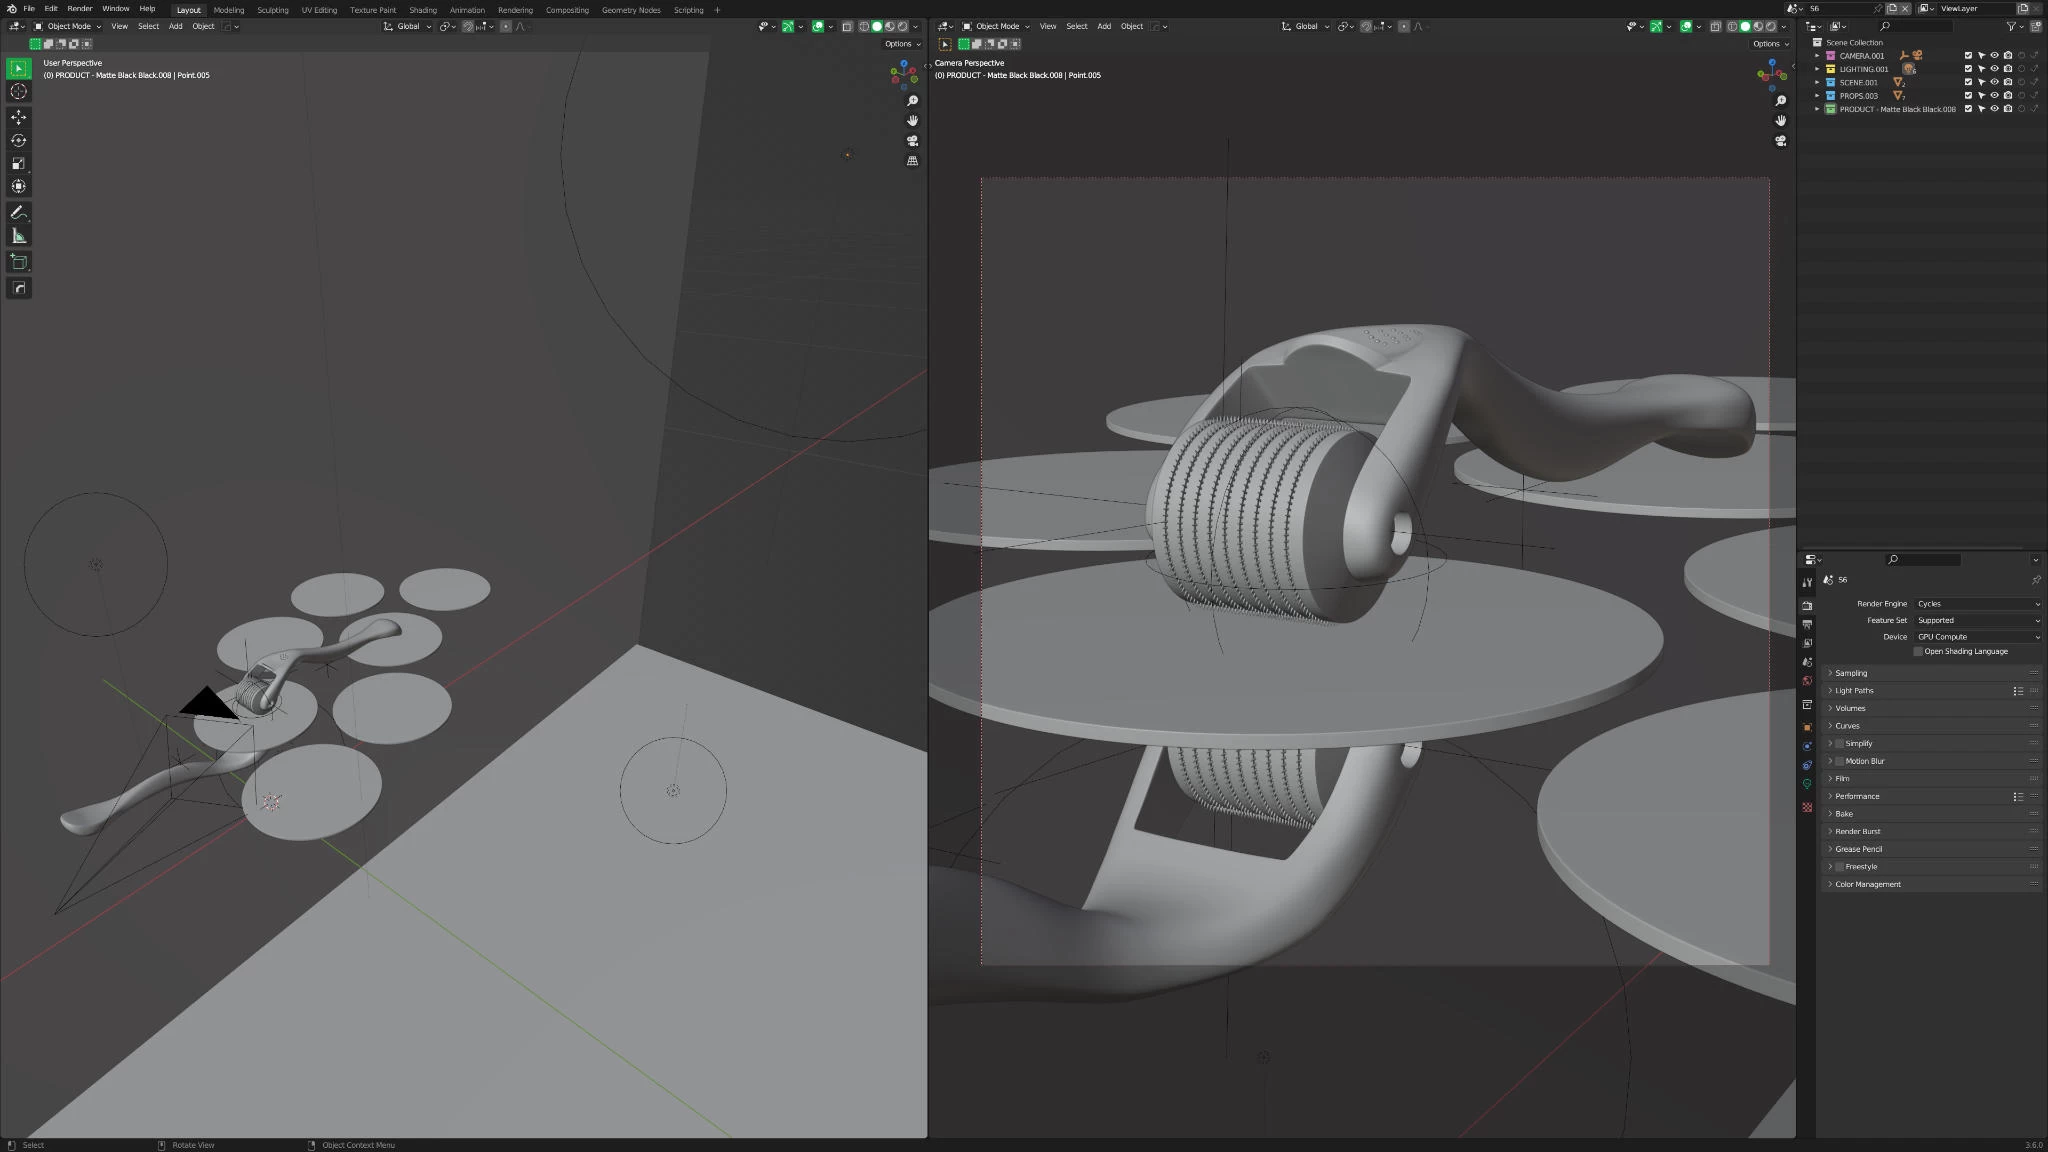Viewport: 2048px width, 1152px height.
Task: Select the Move tool in the toolbar
Action: pyautogui.click(x=18, y=117)
